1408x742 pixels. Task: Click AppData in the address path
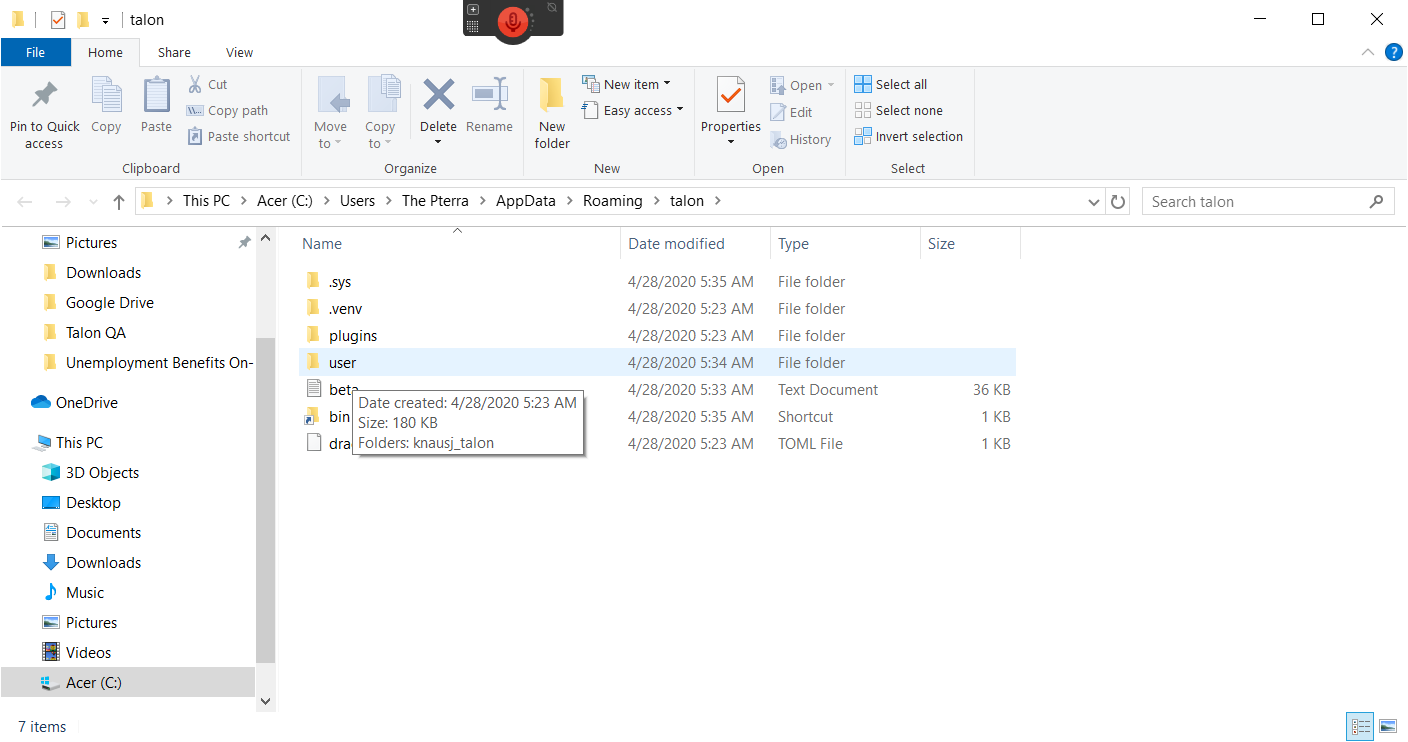(525, 201)
